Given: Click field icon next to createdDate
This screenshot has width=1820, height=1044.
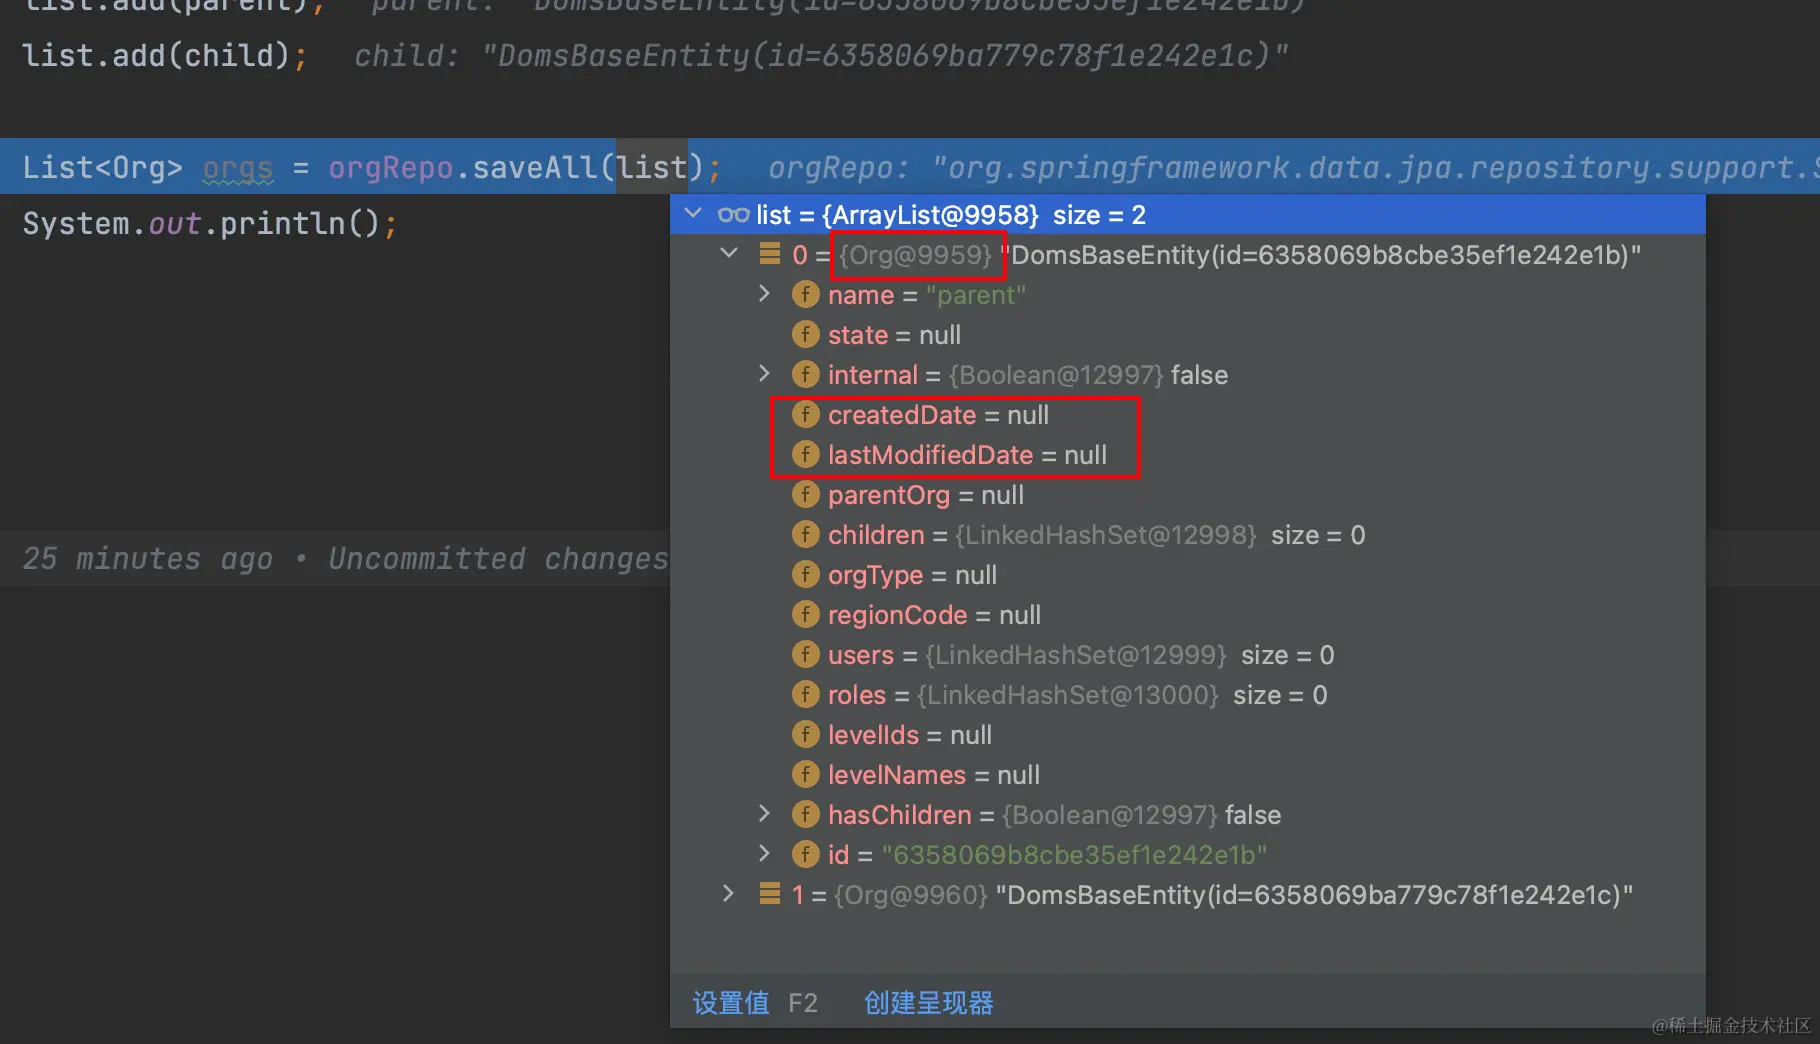Looking at the screenshot, I should click(805, 414).
